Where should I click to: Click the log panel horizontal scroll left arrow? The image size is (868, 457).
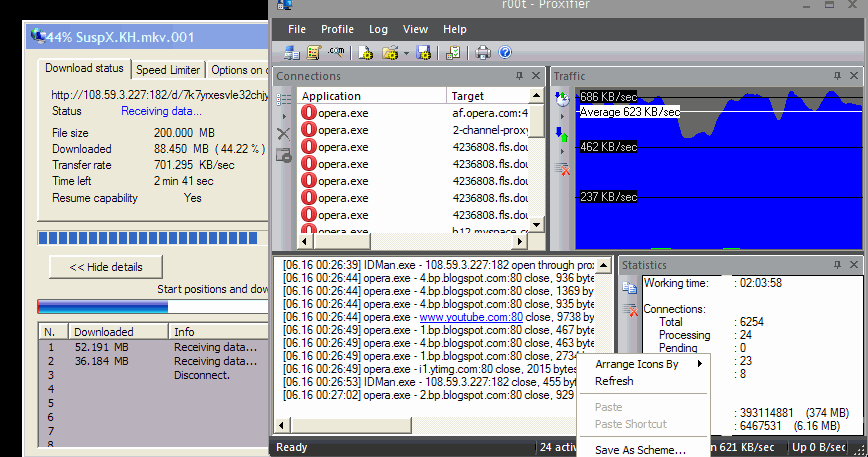(x=282, y=425)
